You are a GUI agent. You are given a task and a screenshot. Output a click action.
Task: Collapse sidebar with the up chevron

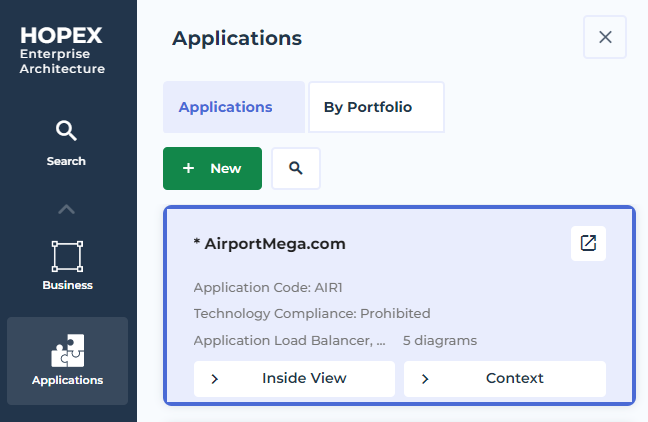[x=67, y=210]
